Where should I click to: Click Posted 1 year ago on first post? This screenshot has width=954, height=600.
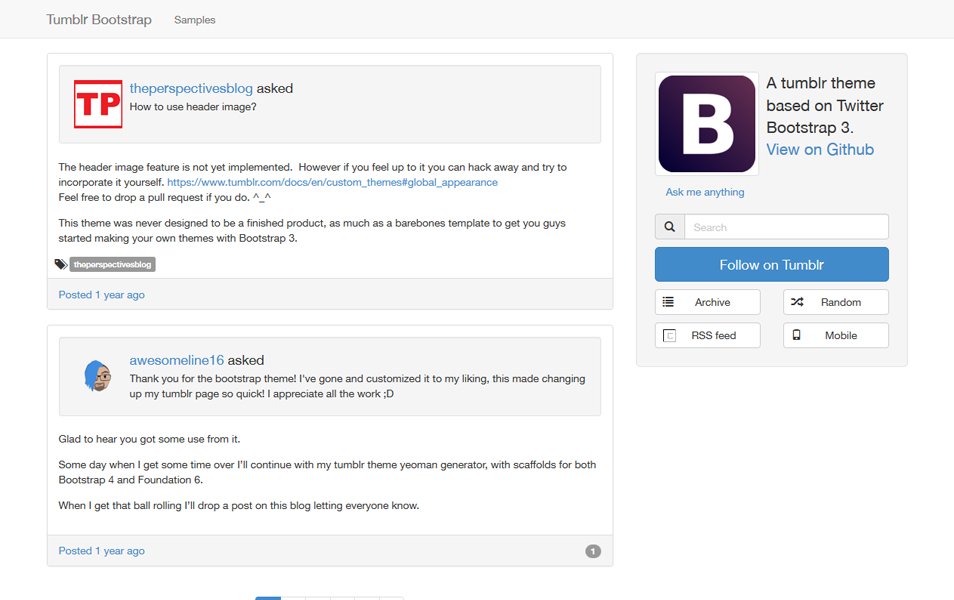[102, 295]
